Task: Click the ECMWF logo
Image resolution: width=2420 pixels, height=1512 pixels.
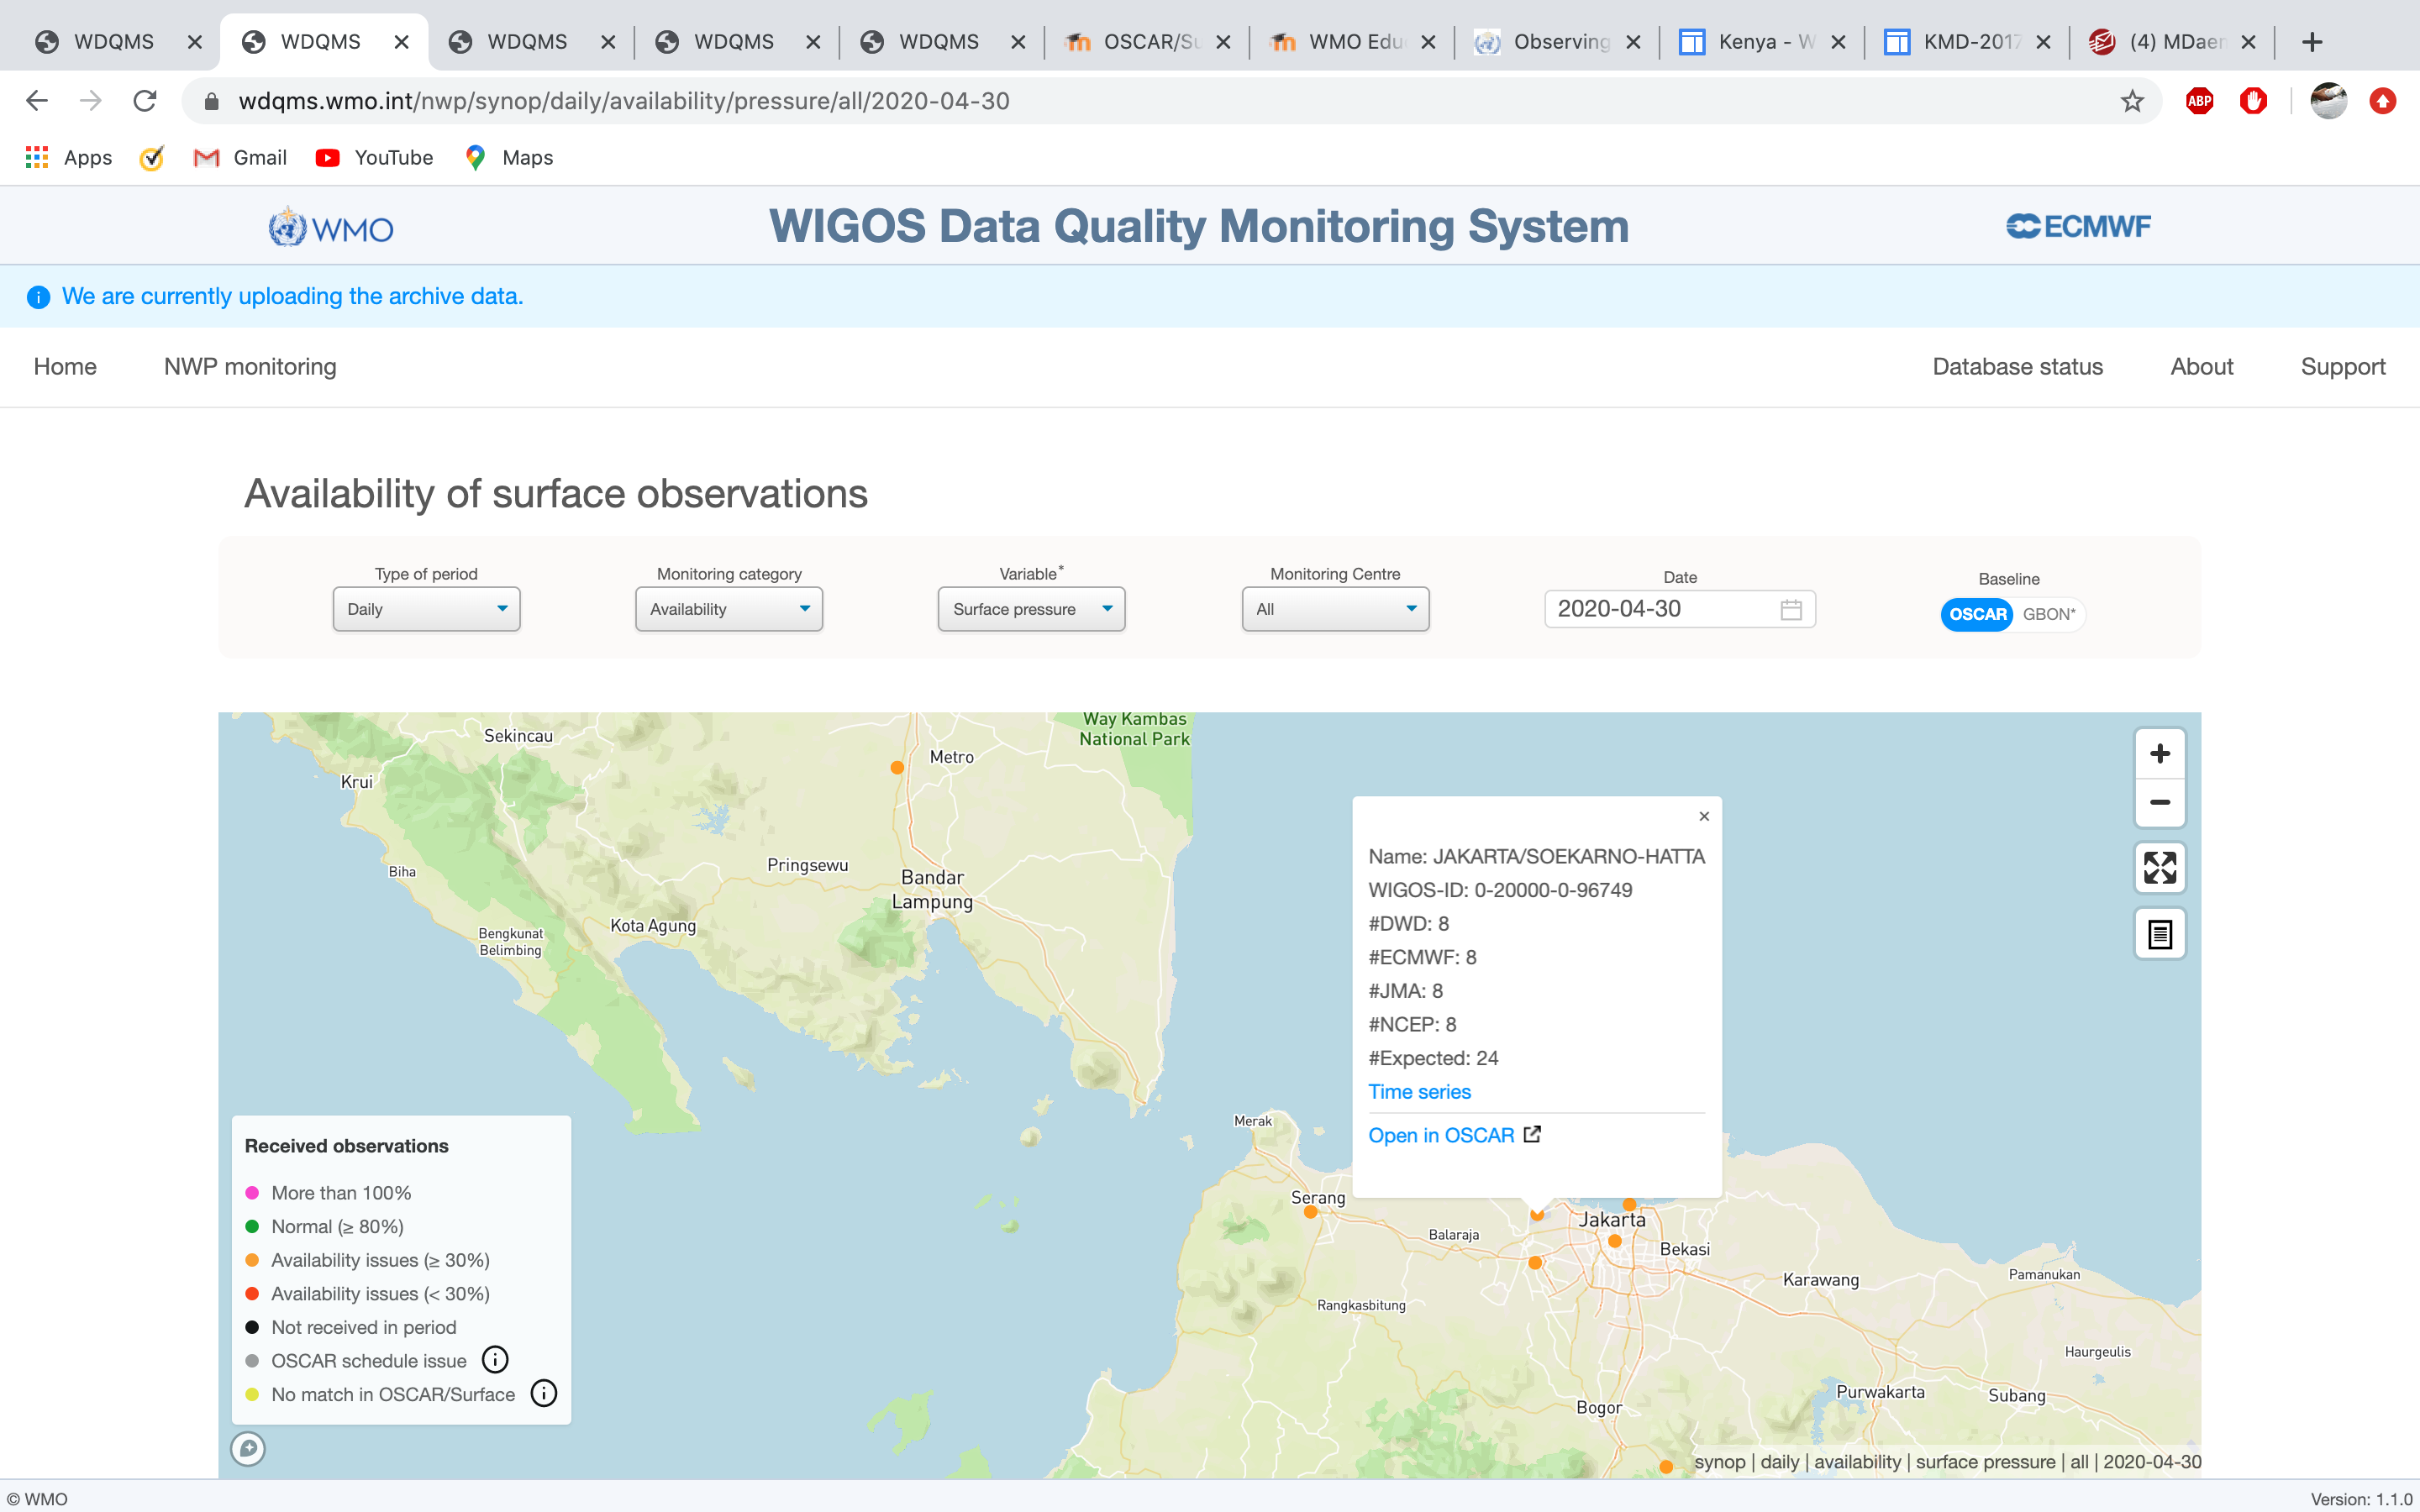Action: [2078, 227]
